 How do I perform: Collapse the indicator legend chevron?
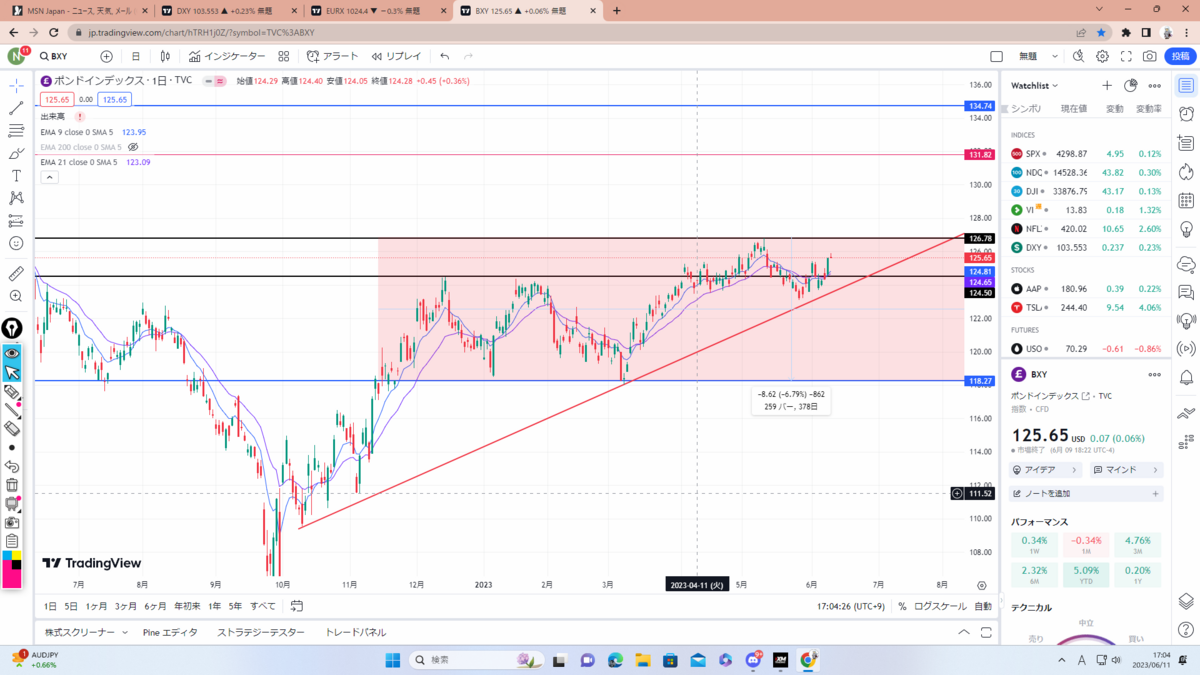point(49,177)
